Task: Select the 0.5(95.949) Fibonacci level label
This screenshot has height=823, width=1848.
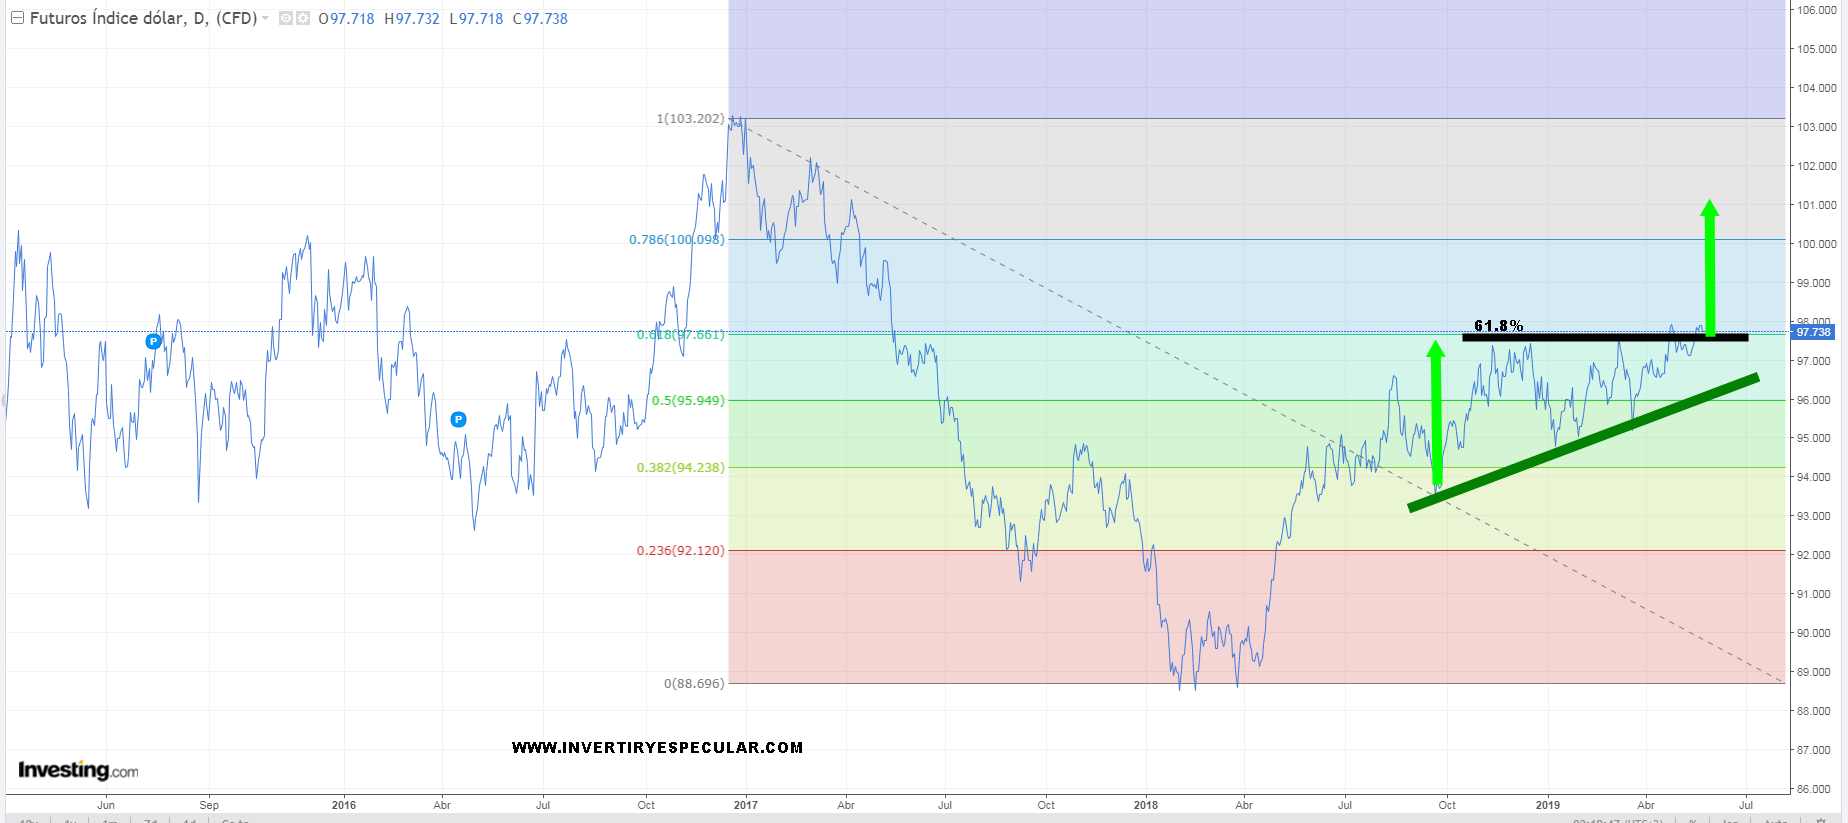Action: 688,400
